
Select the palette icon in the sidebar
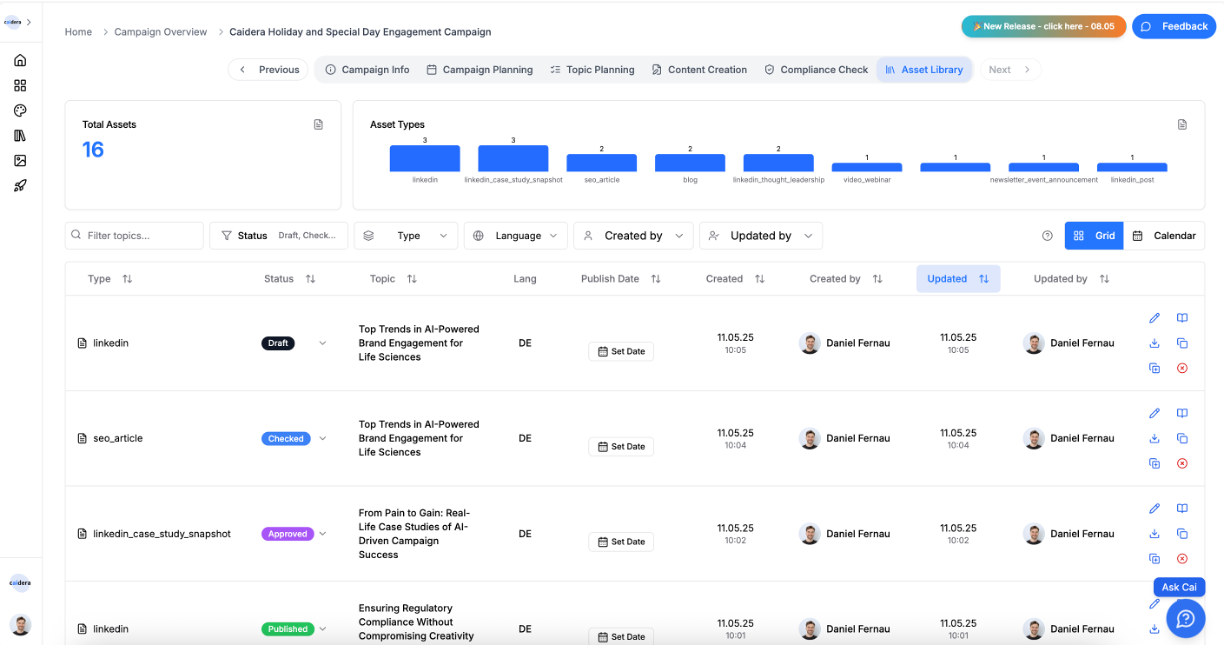20,110
